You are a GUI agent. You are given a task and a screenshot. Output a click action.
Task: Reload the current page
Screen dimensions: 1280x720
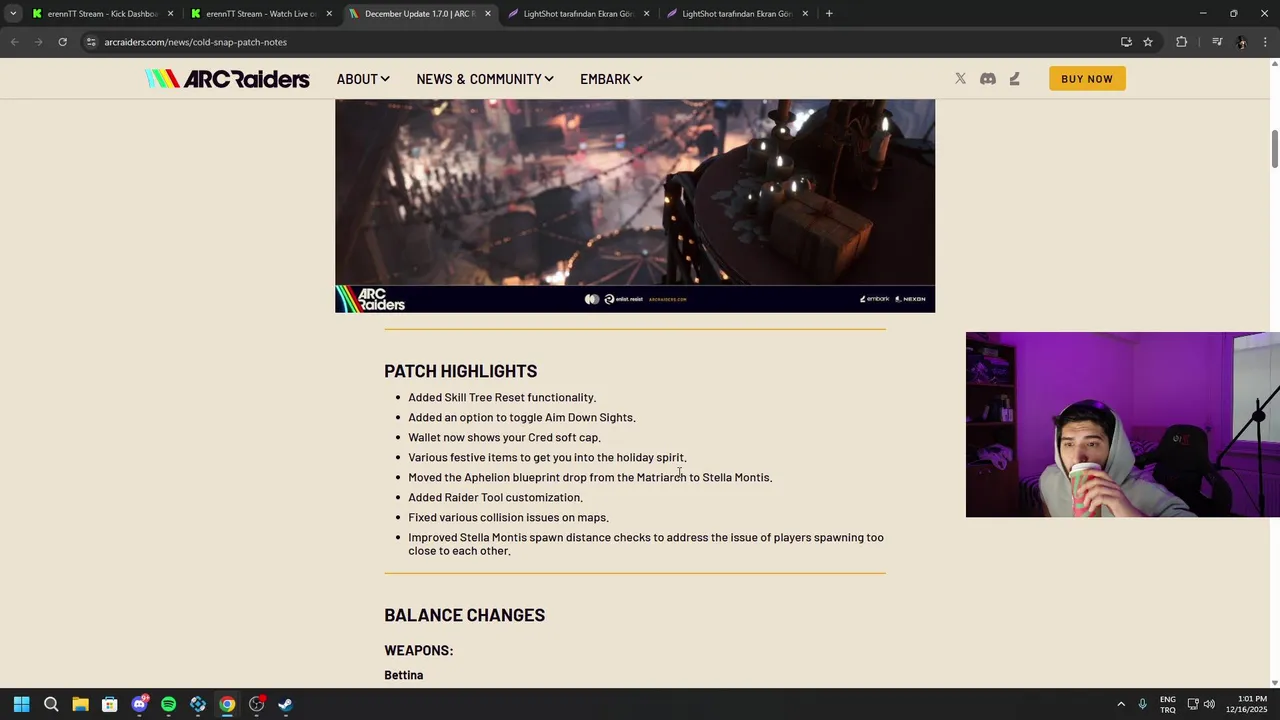coord(62,42)
